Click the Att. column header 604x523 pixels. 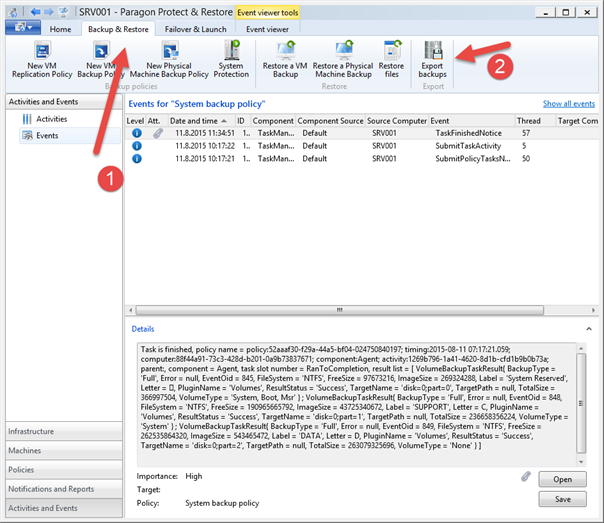(x=156, y=121)
